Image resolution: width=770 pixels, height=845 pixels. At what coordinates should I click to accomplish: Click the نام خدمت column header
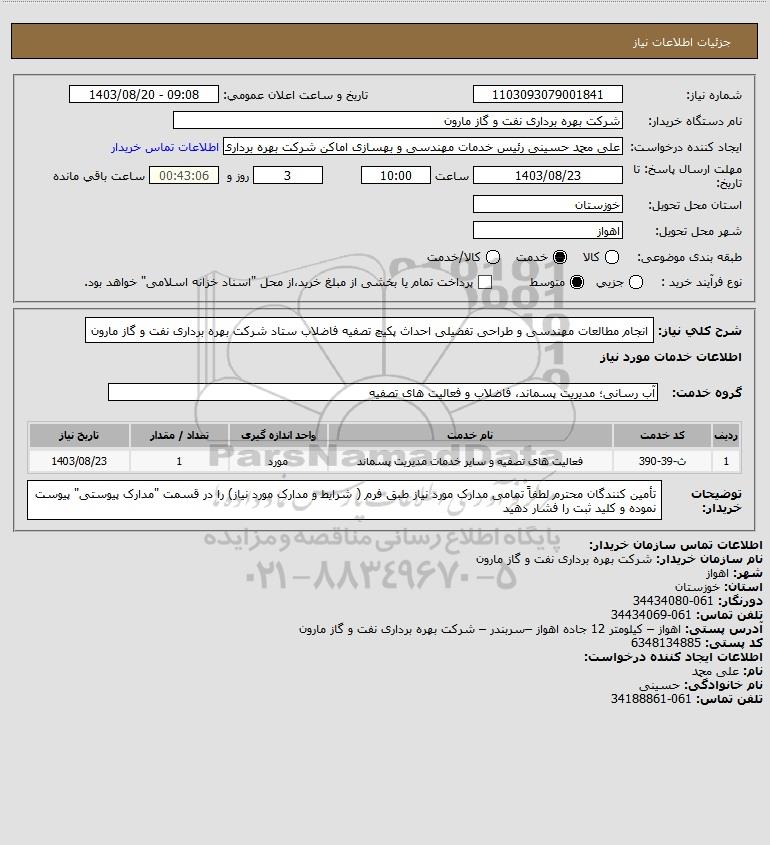coord(470,435)
